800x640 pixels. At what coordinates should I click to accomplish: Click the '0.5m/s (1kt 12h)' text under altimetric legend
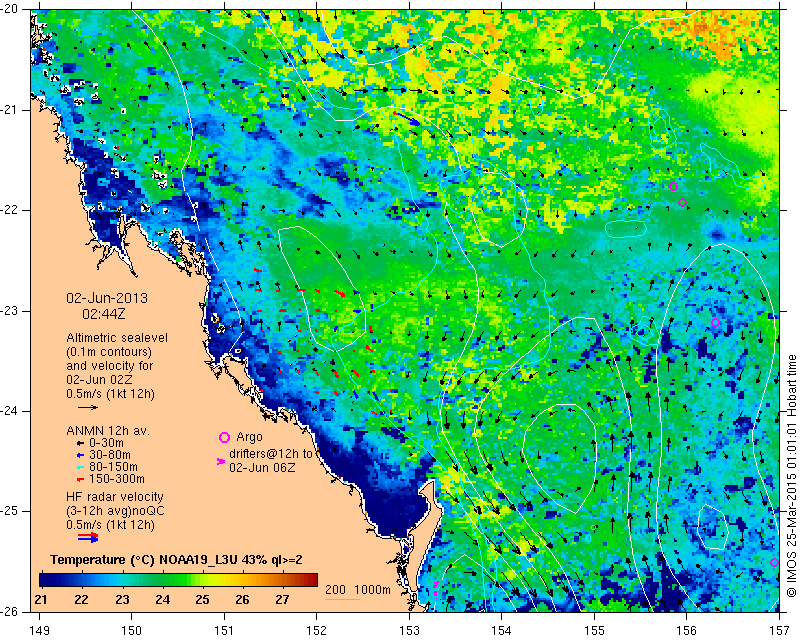point(110,394)
